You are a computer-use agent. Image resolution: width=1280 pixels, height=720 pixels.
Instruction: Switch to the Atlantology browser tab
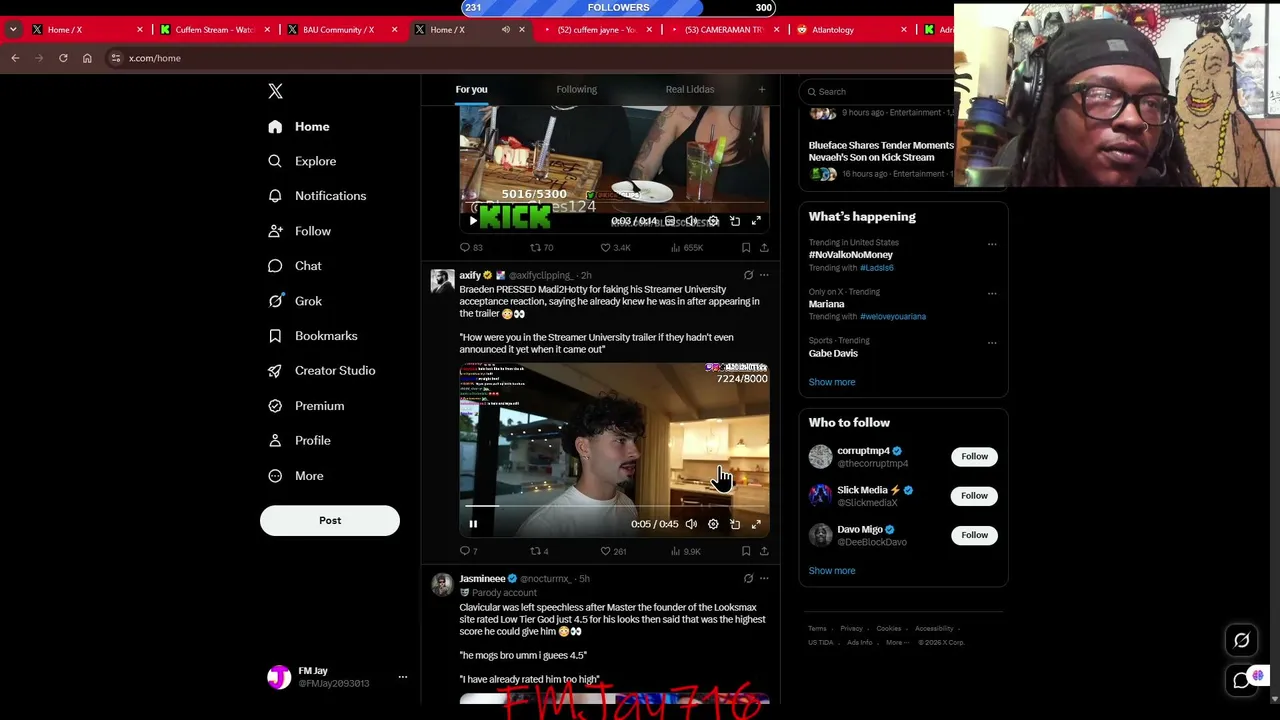tap(852, 30)
